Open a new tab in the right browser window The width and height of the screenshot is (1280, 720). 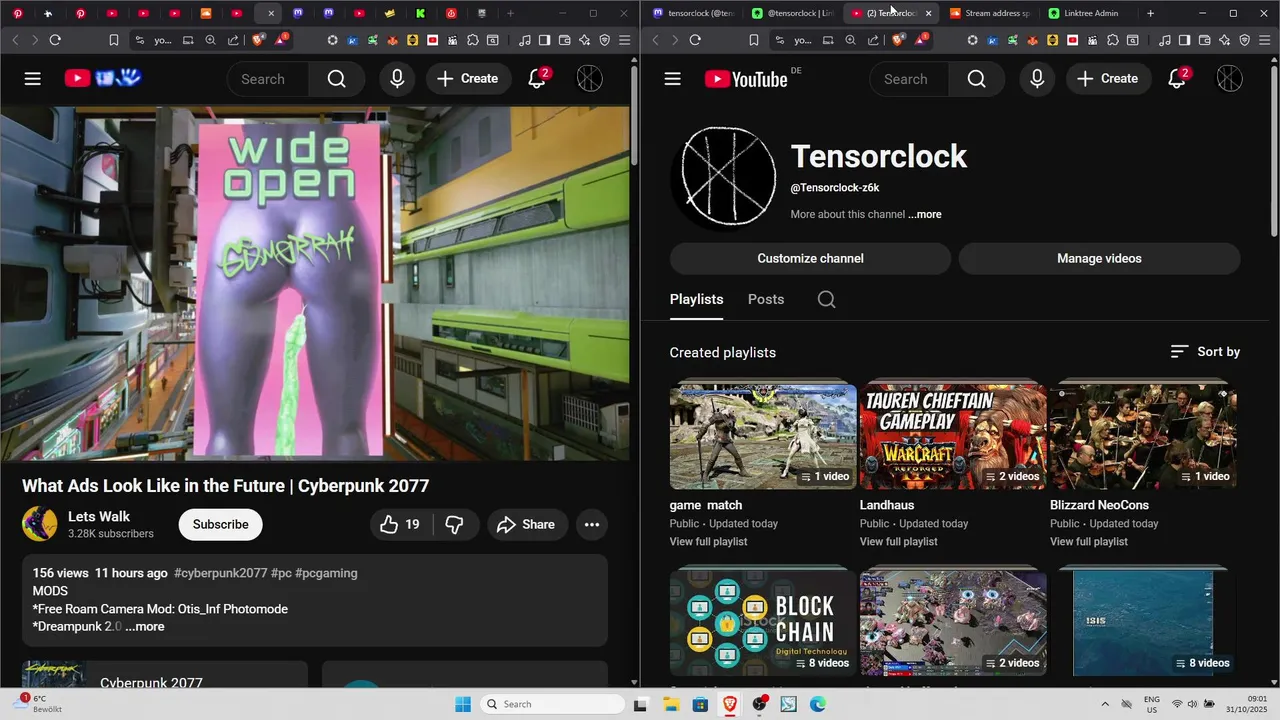click(x=1150, y=13)
